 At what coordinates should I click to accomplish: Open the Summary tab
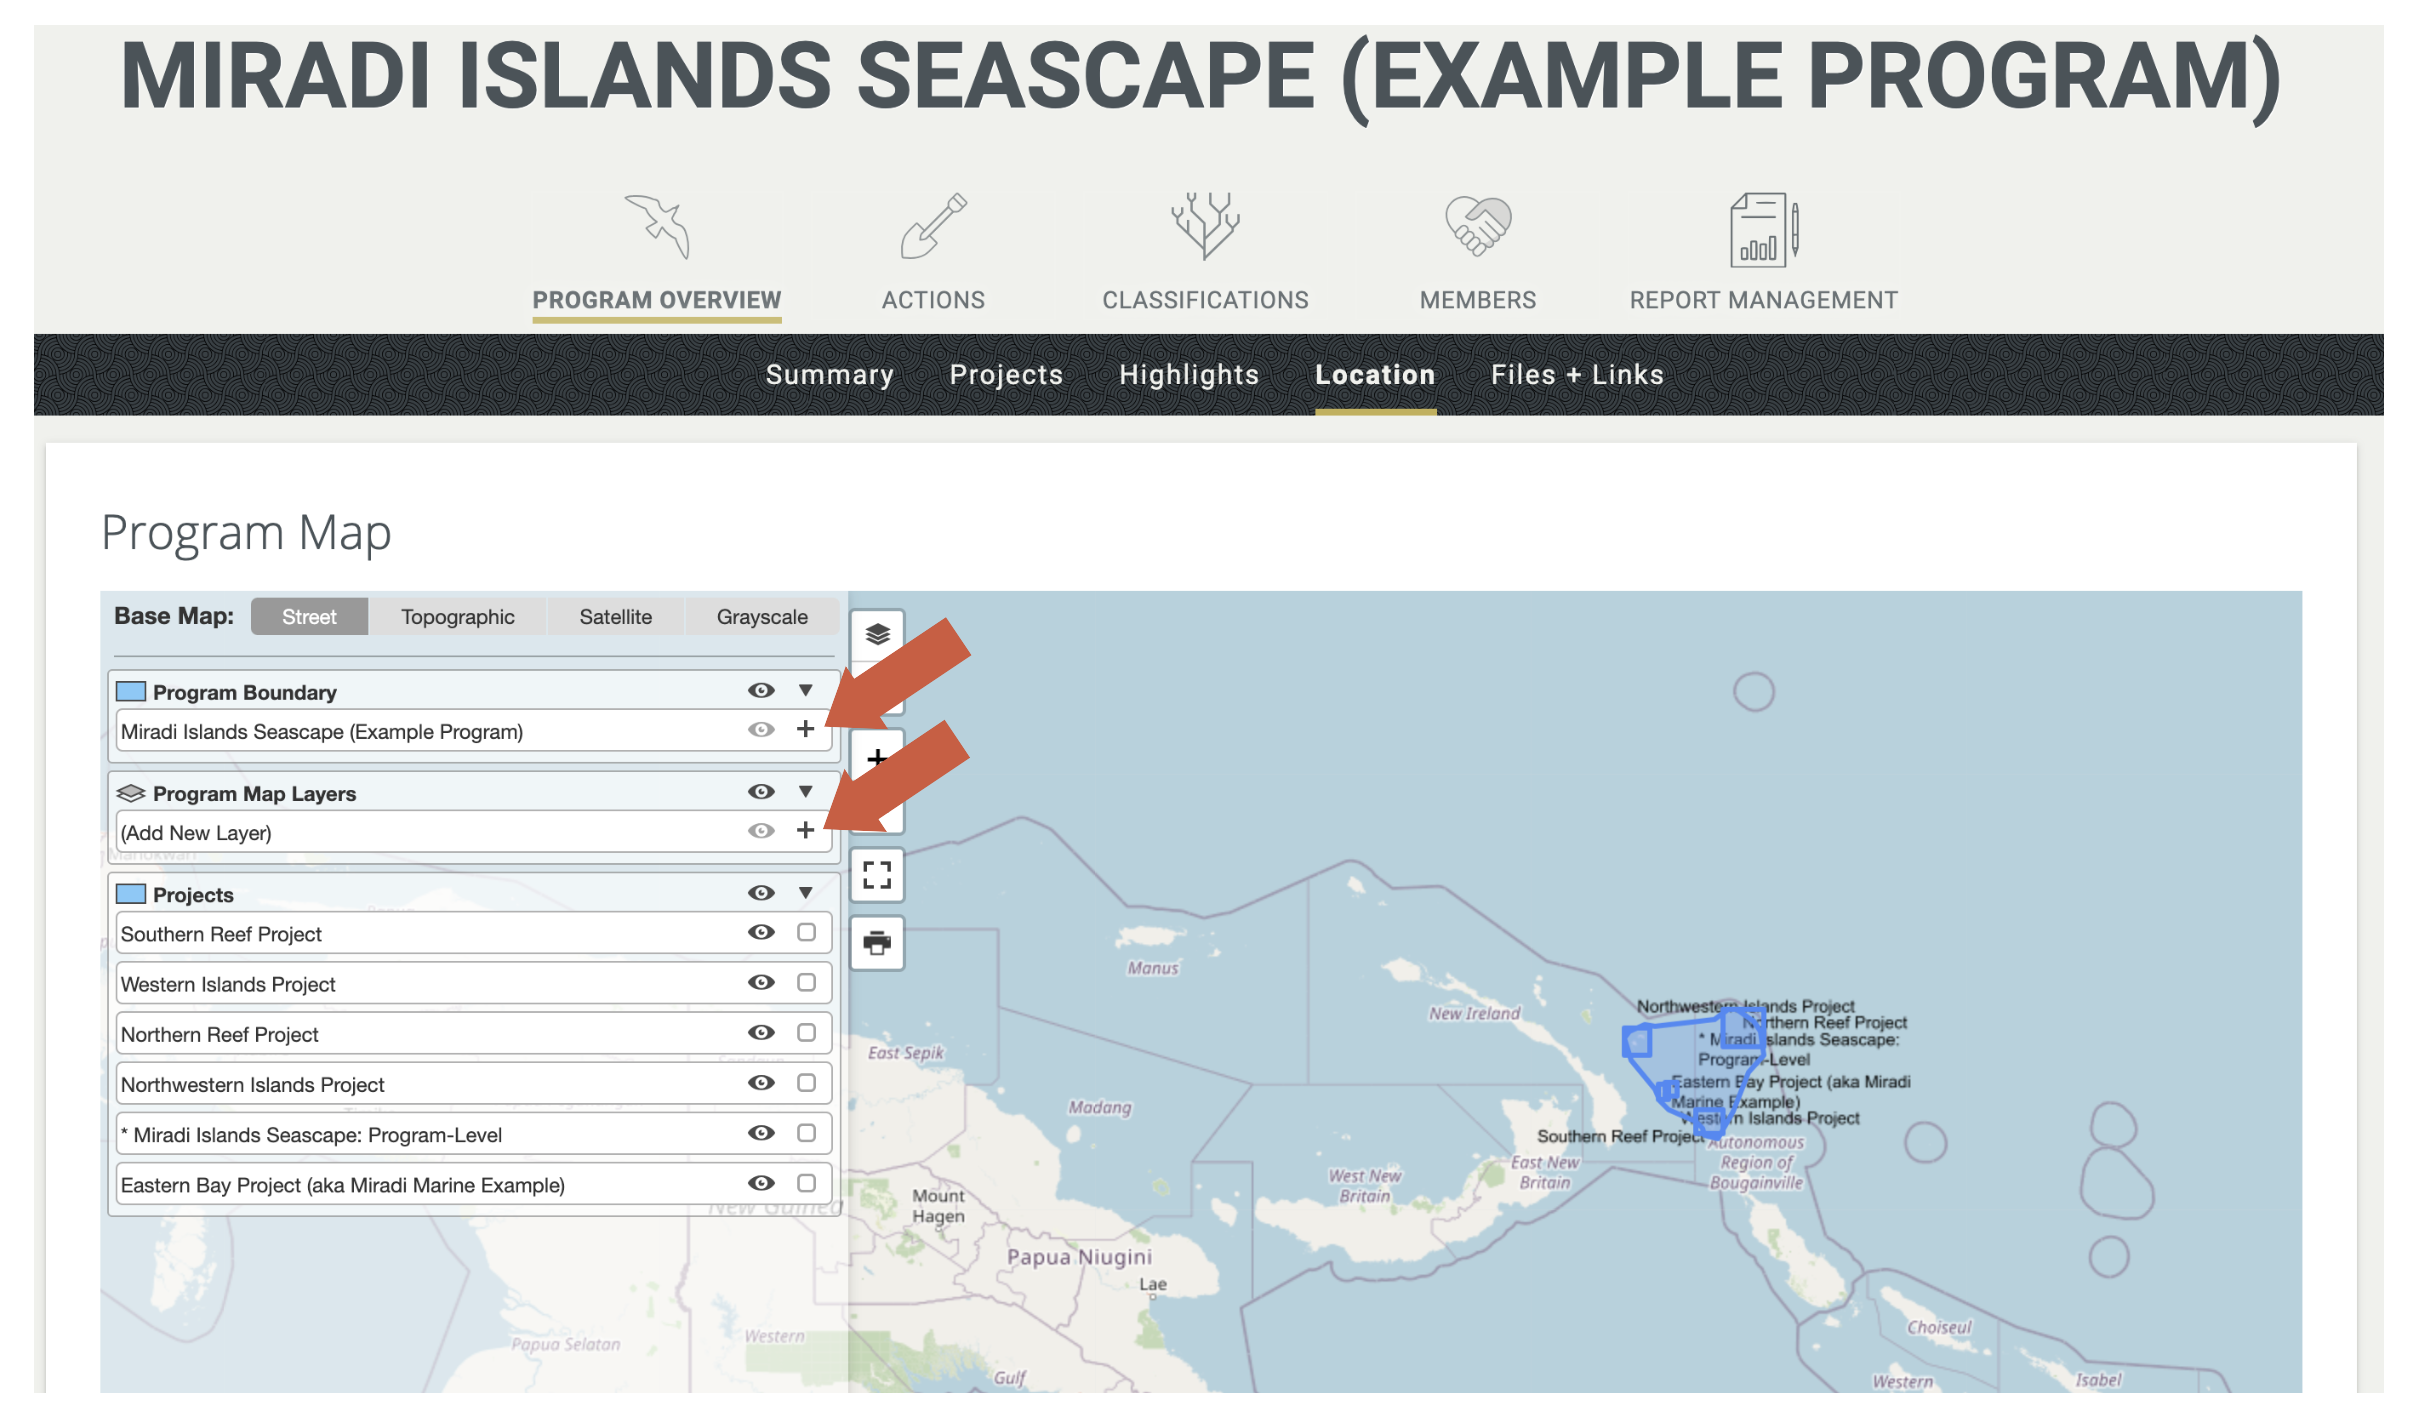[x=830, y=374]
